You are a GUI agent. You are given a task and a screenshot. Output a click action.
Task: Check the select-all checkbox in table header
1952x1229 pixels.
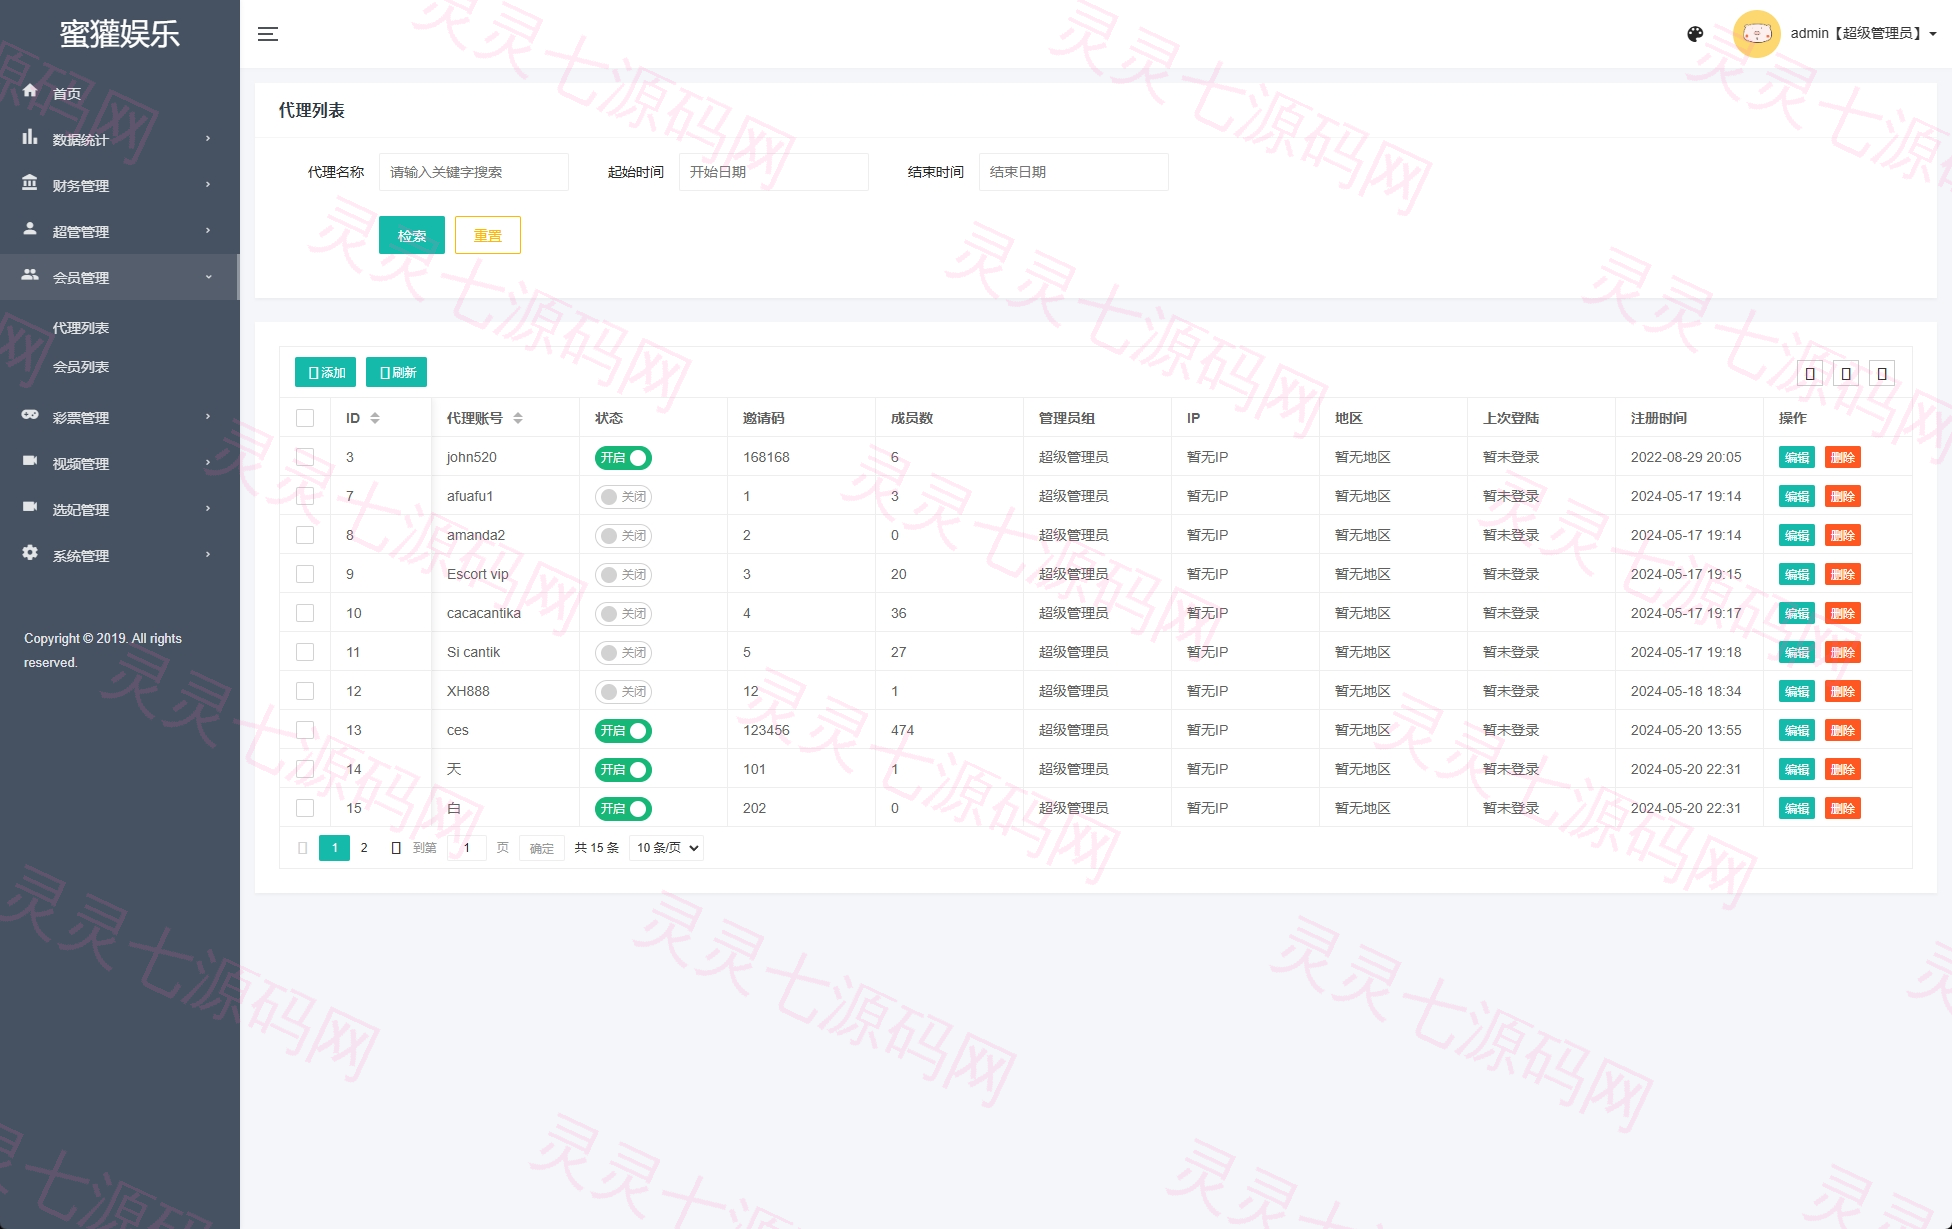pos(305,418)
